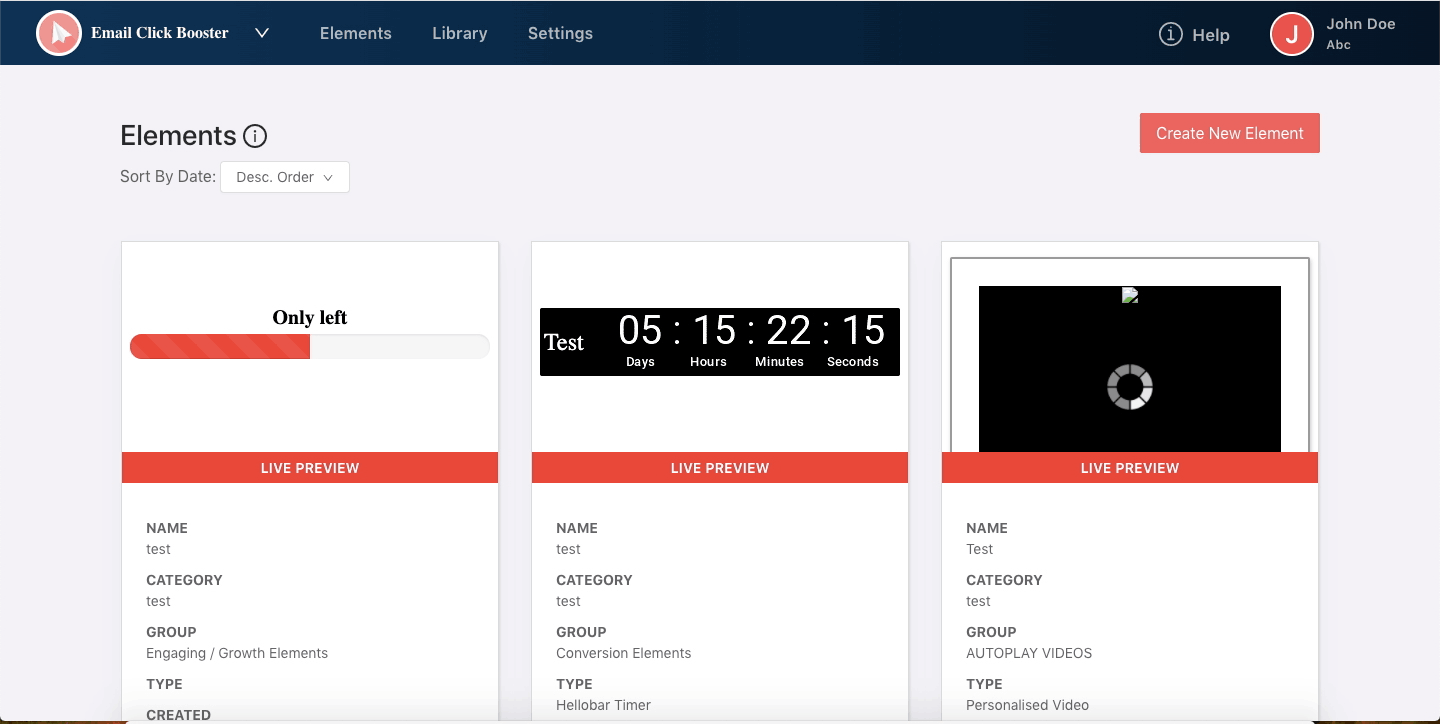Open the Help info icon

[x=1170, y=34]
